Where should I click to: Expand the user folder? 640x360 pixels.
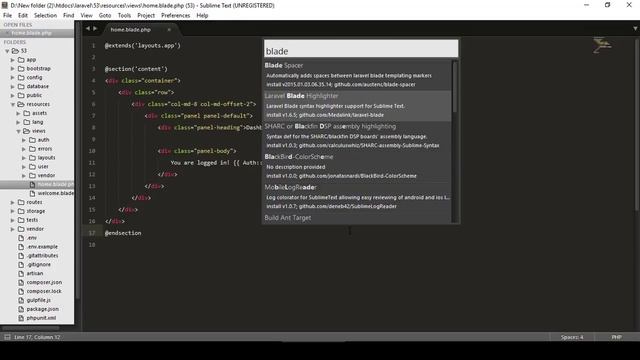[24, 167]
